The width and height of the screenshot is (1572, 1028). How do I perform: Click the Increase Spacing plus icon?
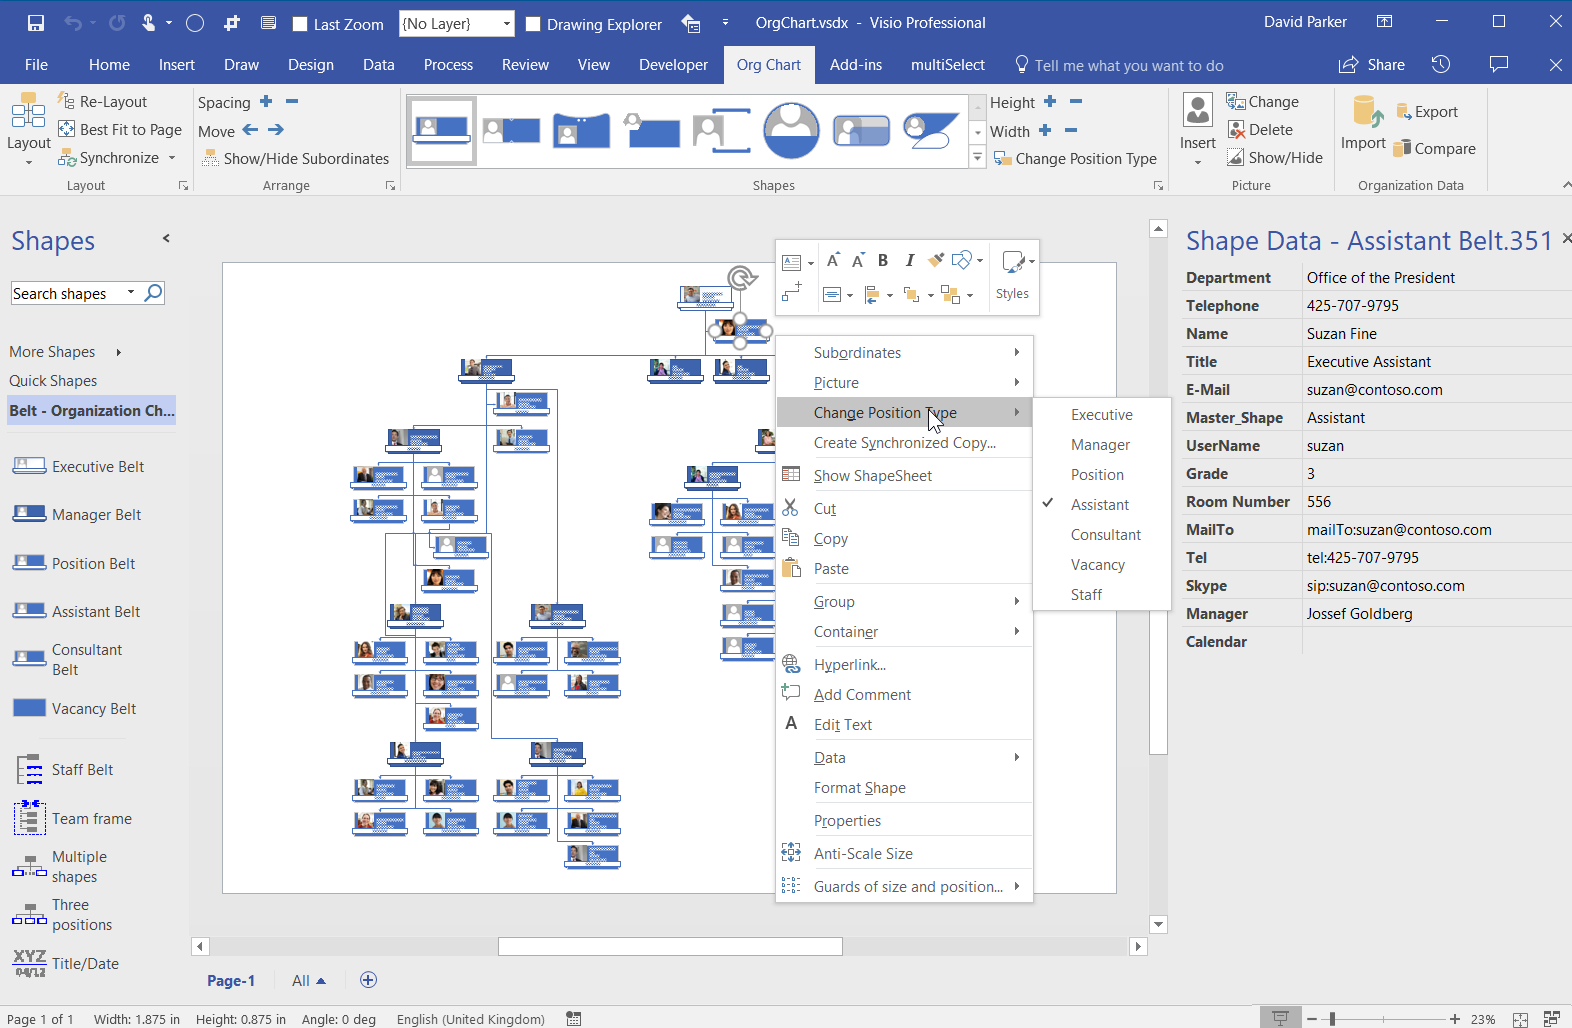[266, 101]
